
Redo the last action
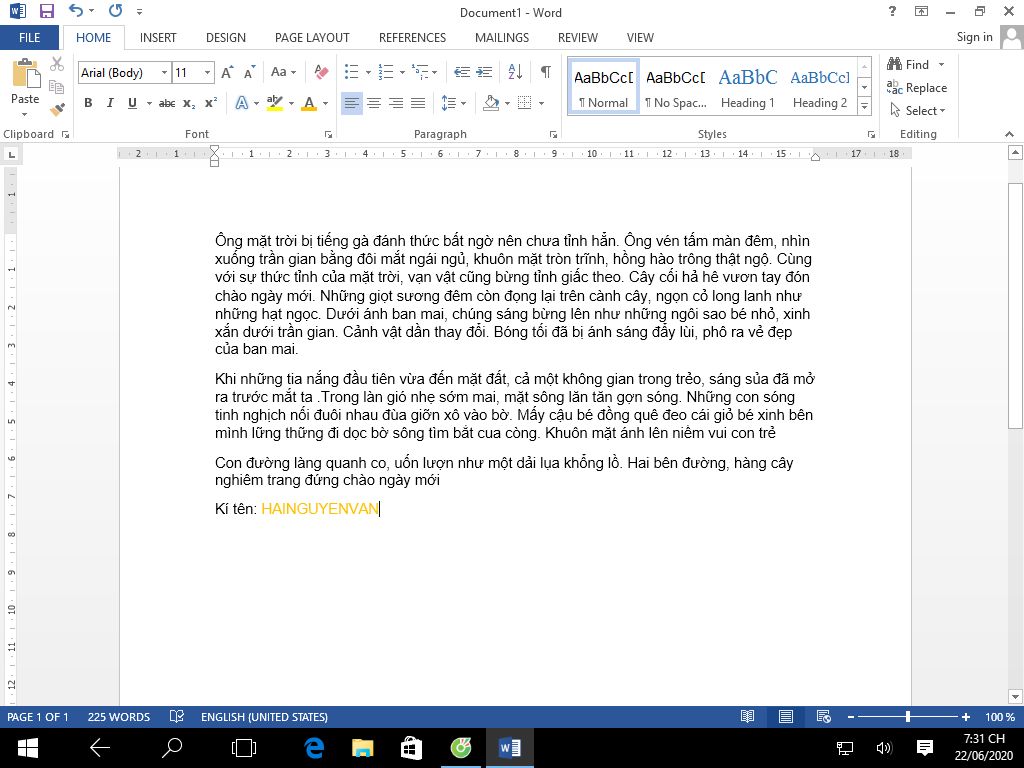pyautogui.click(x=116, y=11)
